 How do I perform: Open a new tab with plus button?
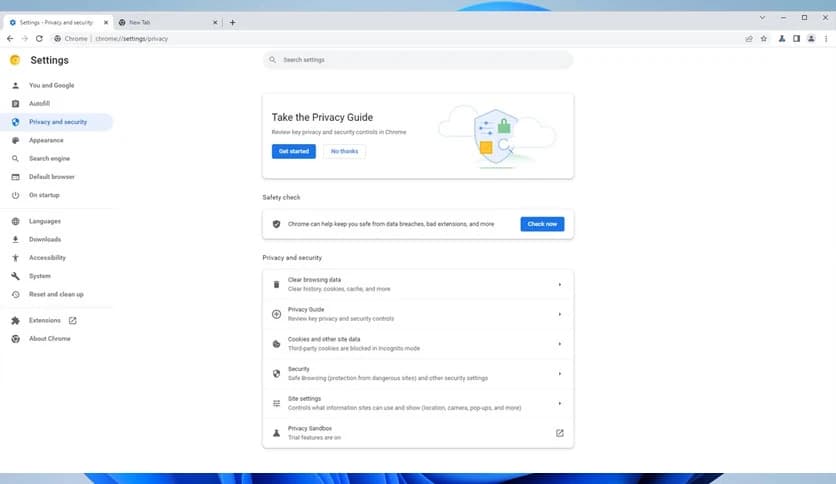tap(232, 22)
